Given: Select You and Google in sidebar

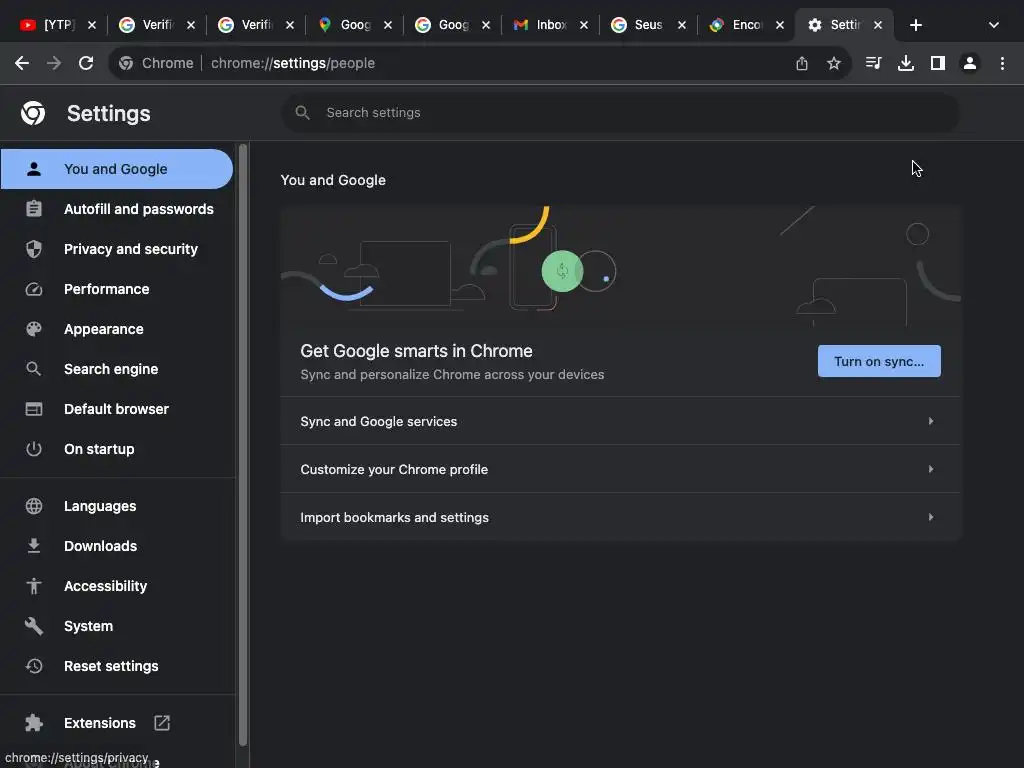Looking at the screenshot, I should point(116,169).
